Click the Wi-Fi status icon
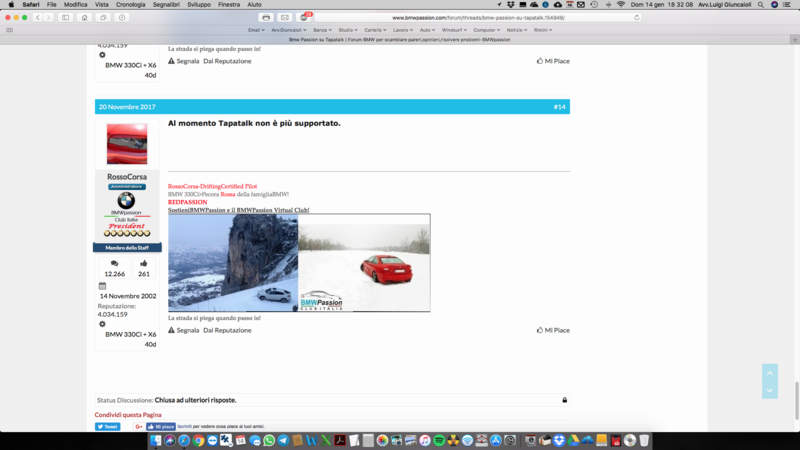 point(621,5)
